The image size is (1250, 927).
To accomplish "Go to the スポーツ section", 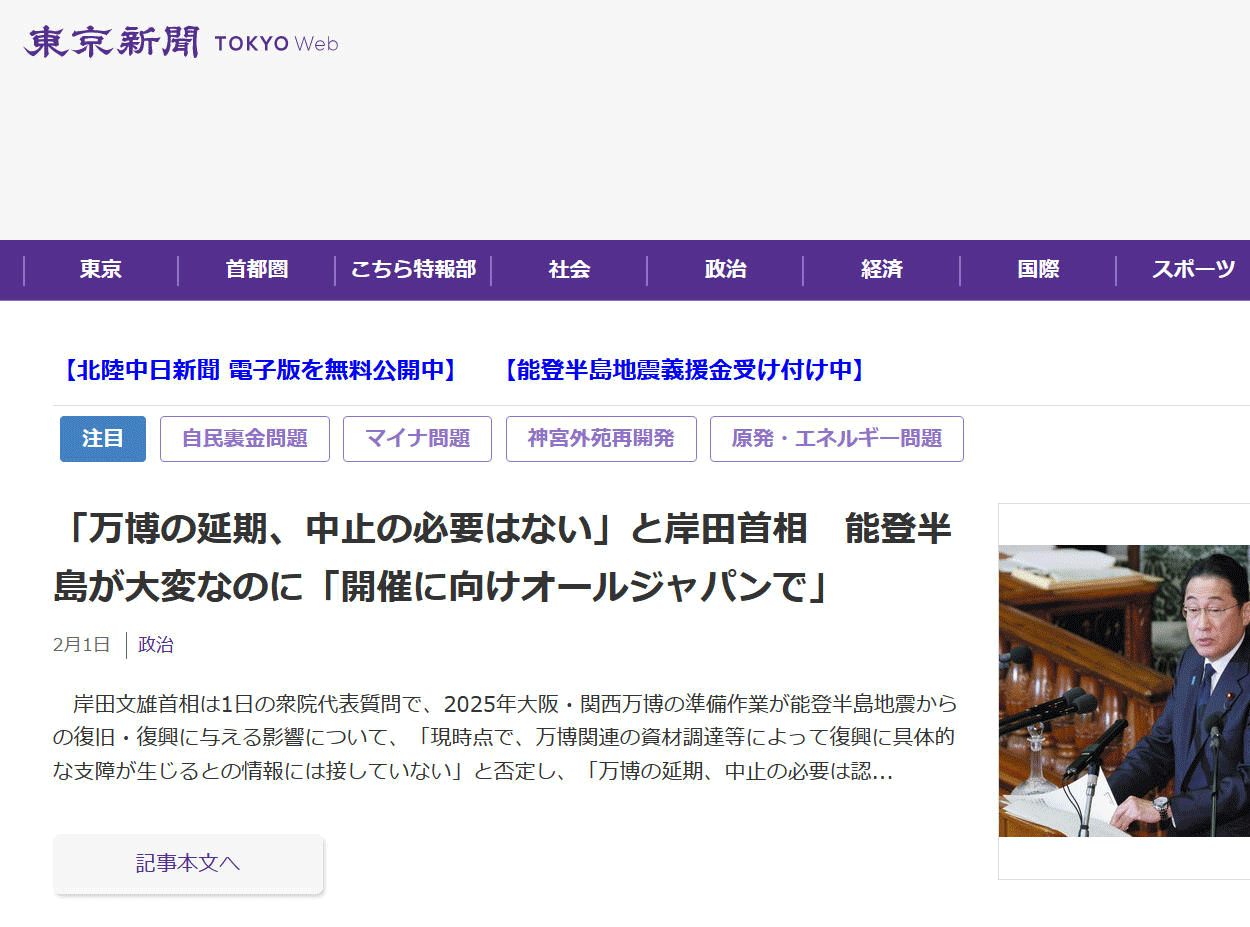I will (x=1192, y=270).
